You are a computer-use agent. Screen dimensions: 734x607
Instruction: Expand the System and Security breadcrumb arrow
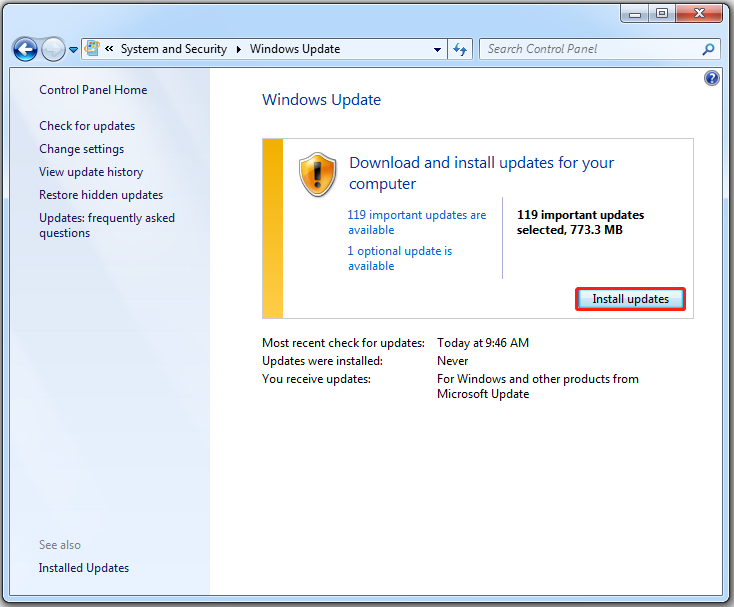(x=239, y=49)
